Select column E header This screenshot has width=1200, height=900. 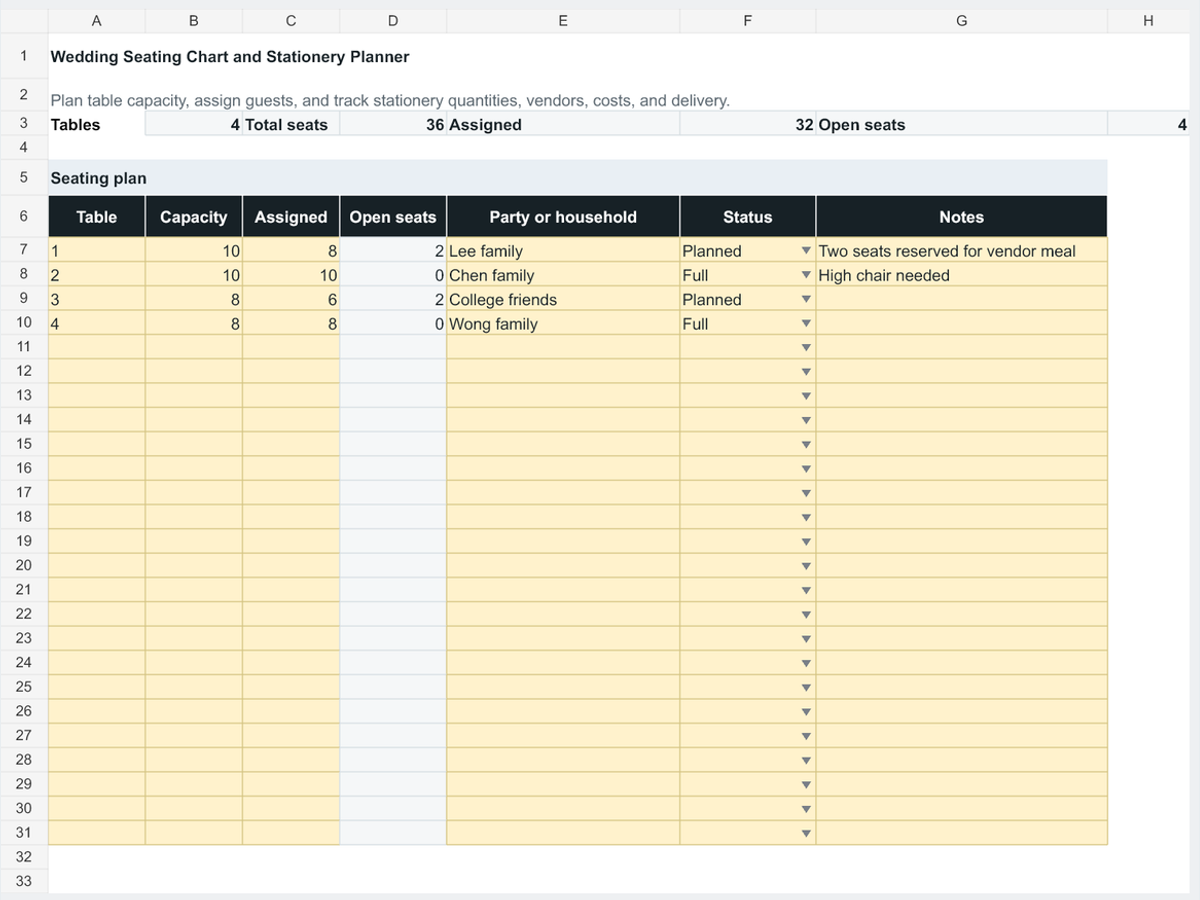pyautogui.click(x=563, y=20)
